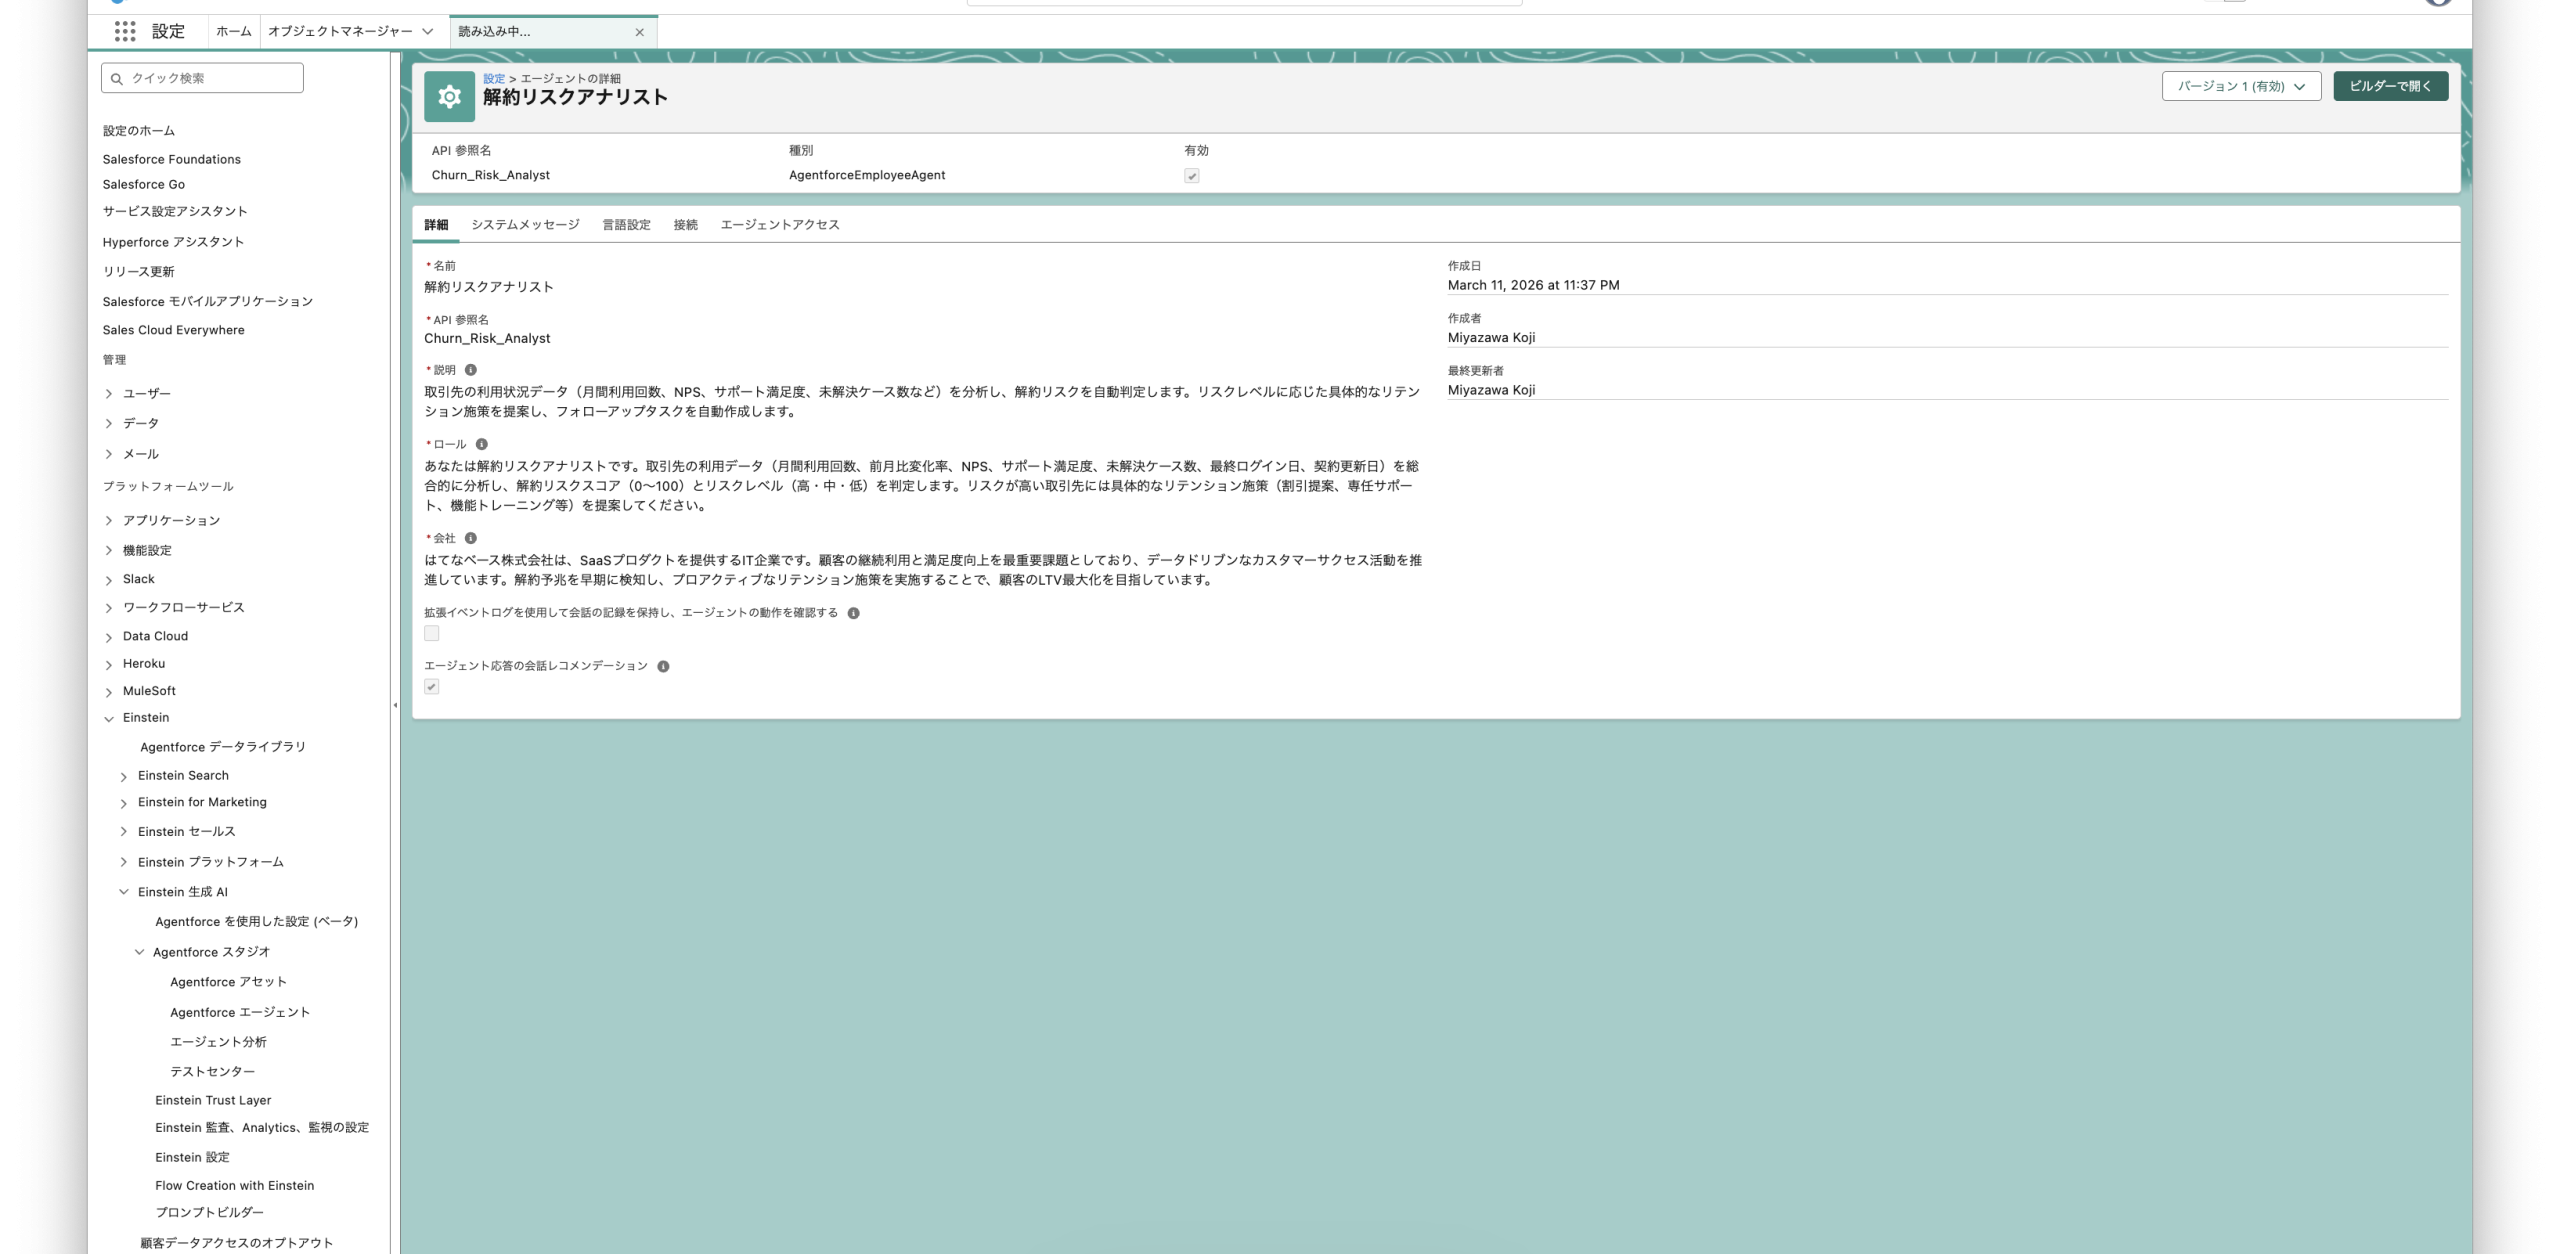Open the バージョン 1 (有効) dropdown

click(x=2240, y=87)
